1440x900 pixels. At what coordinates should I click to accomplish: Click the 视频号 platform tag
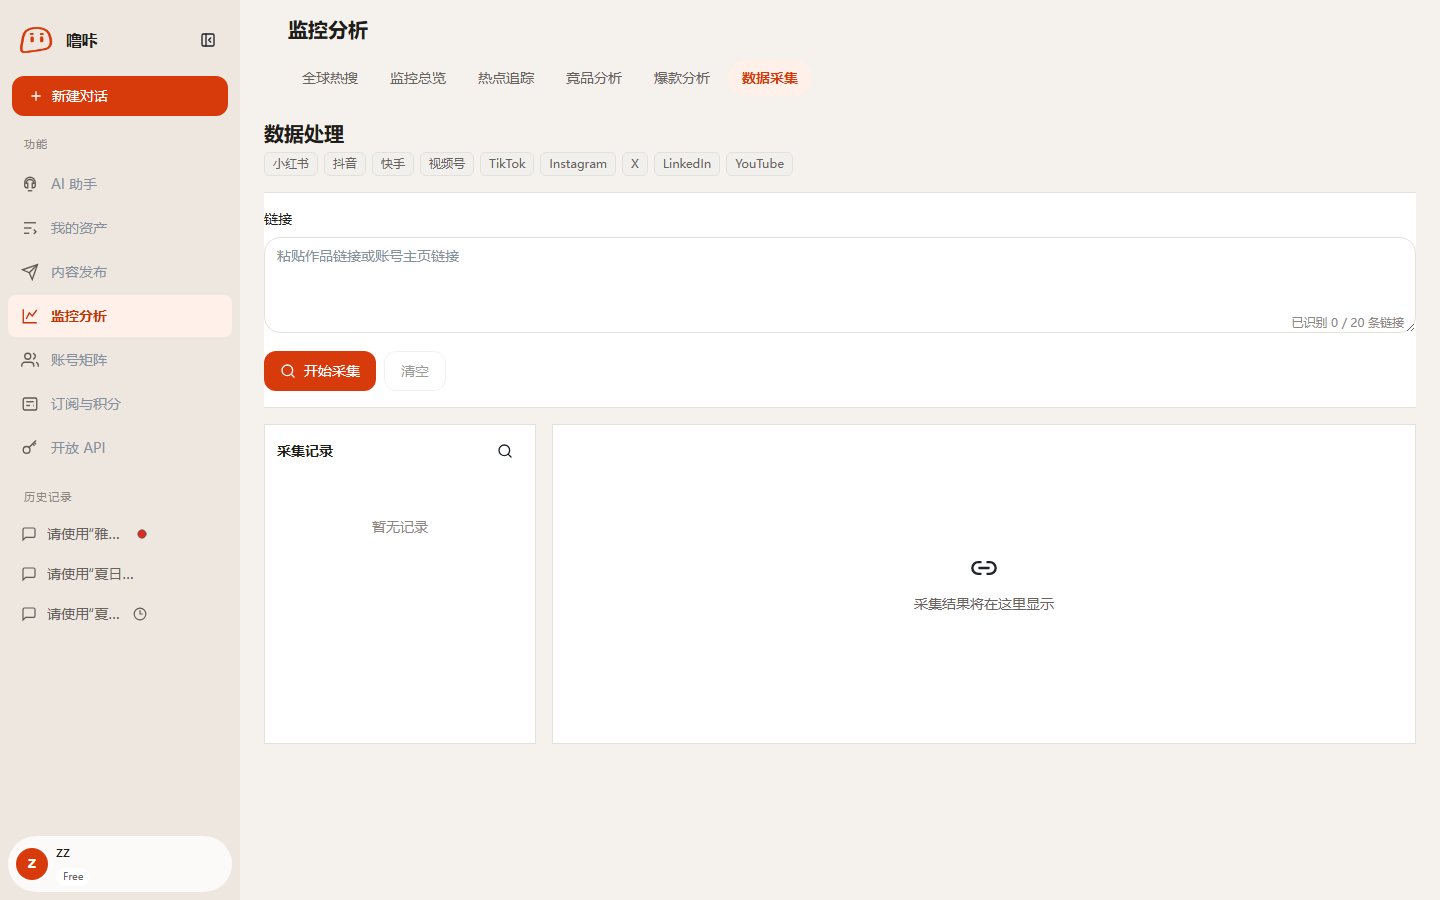(x=447, y=164)
